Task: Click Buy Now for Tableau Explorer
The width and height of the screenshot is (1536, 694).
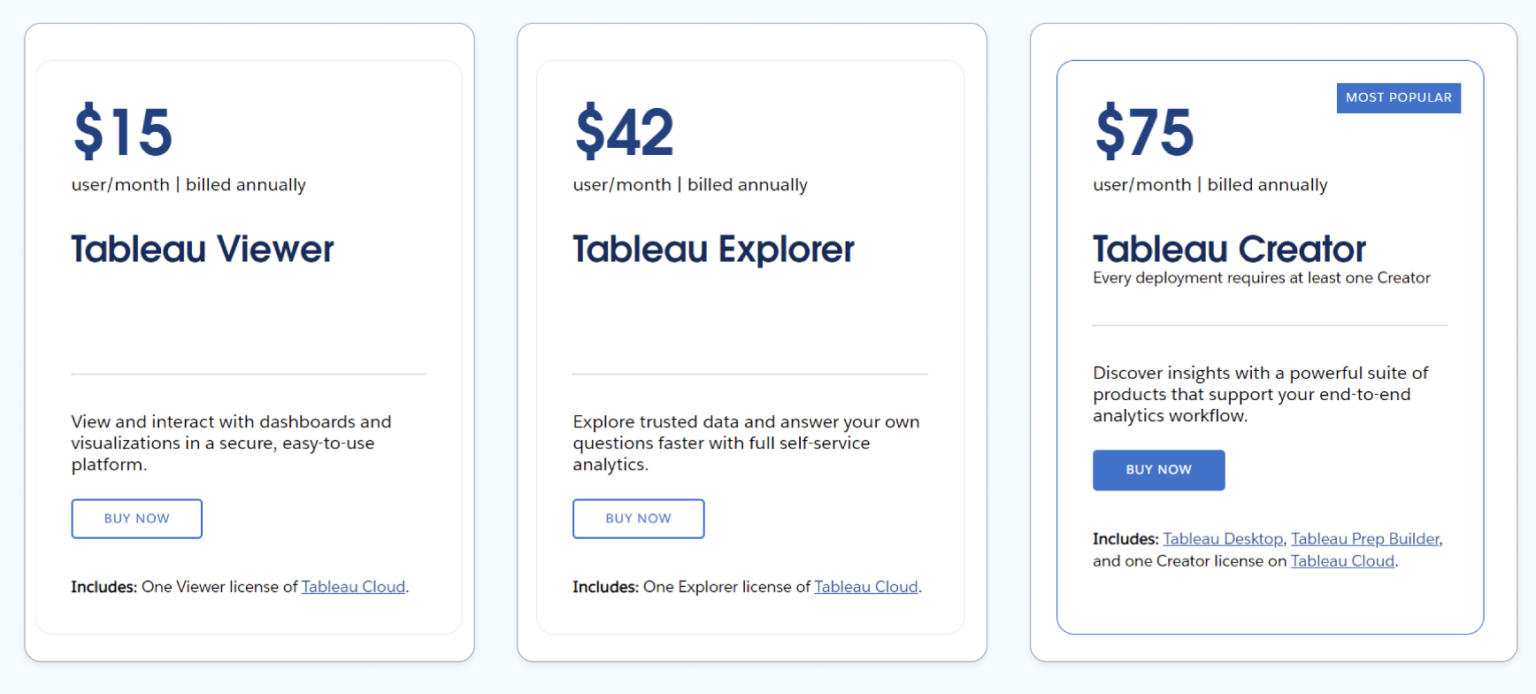Action: click(x=638, y=518)
